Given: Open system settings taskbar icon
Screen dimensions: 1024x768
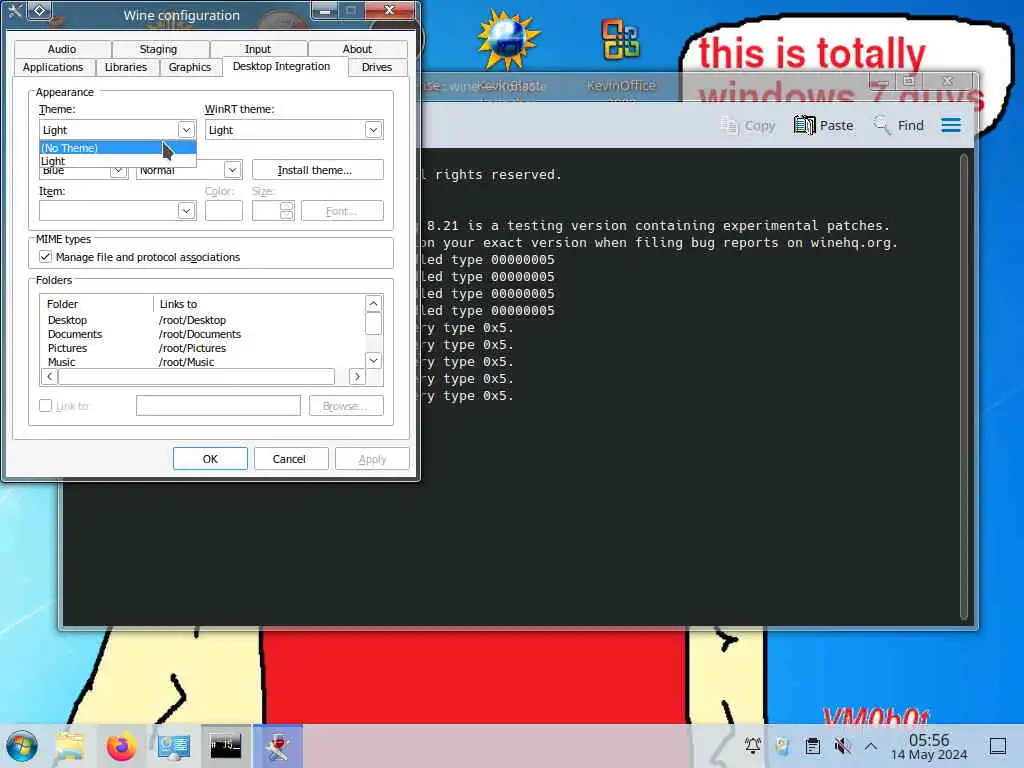Looking at the screenshot, I should tap(174, 746).
